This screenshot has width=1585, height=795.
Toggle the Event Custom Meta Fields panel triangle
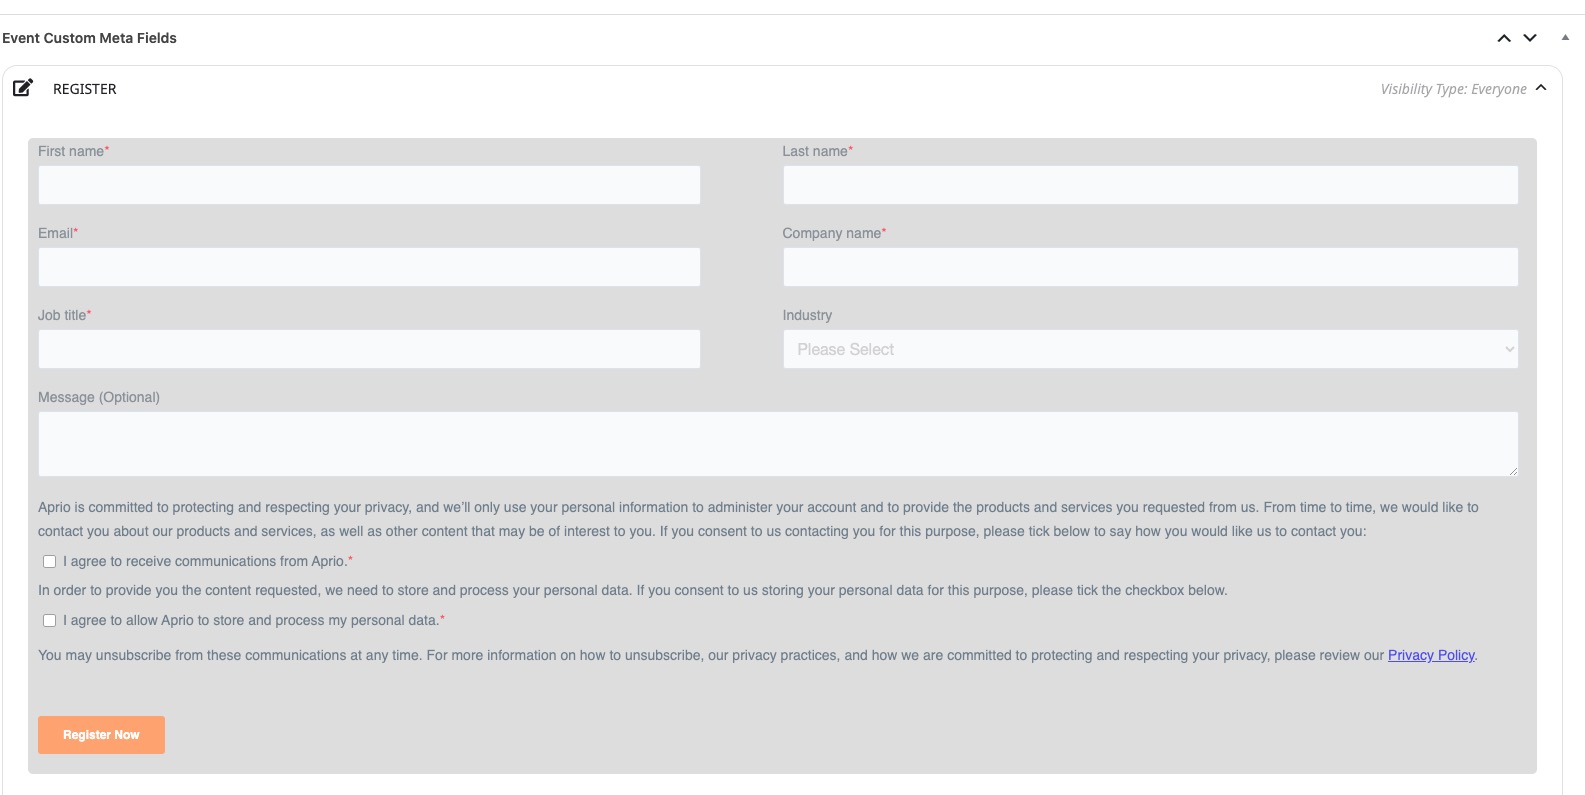[1565, 38]
